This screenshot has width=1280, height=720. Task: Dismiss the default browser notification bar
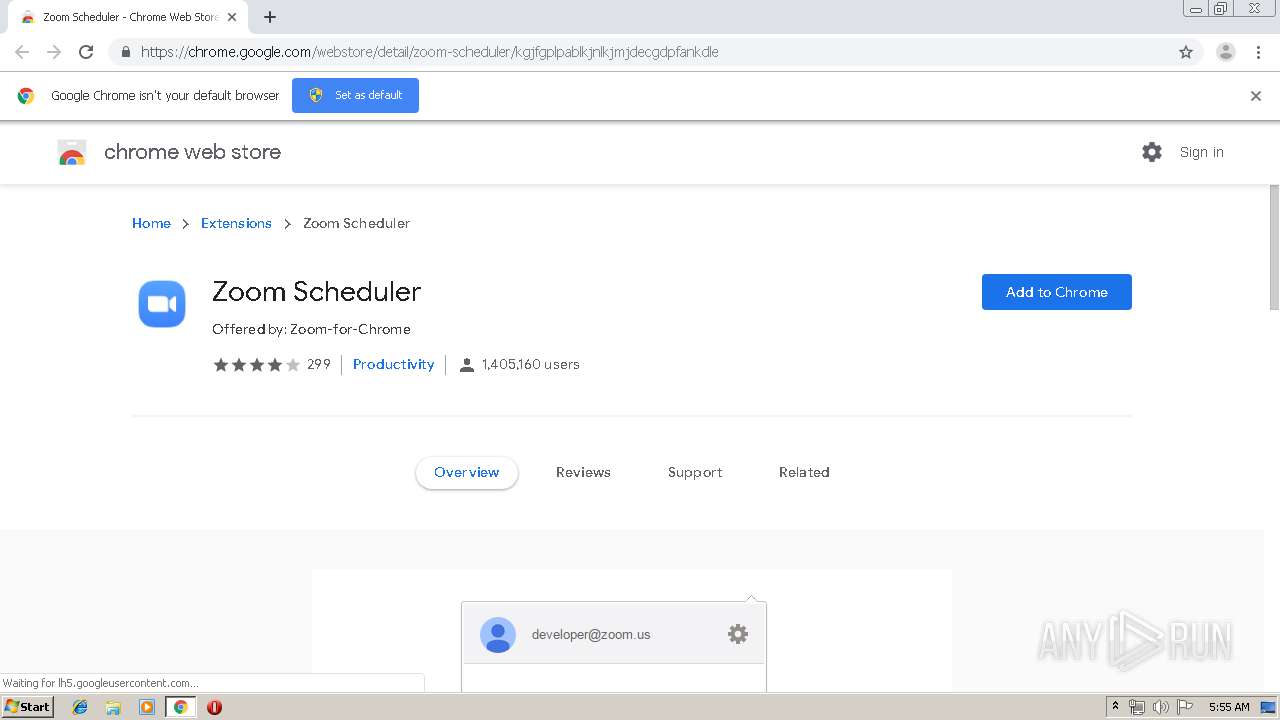1256,96
